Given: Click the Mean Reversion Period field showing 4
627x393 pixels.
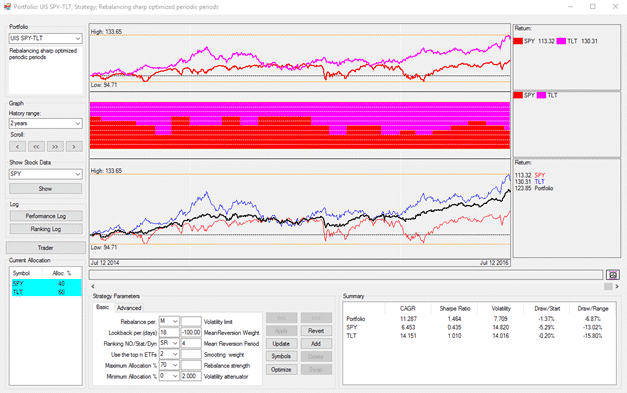Looking at the screenshot, I should click(191, 343).
